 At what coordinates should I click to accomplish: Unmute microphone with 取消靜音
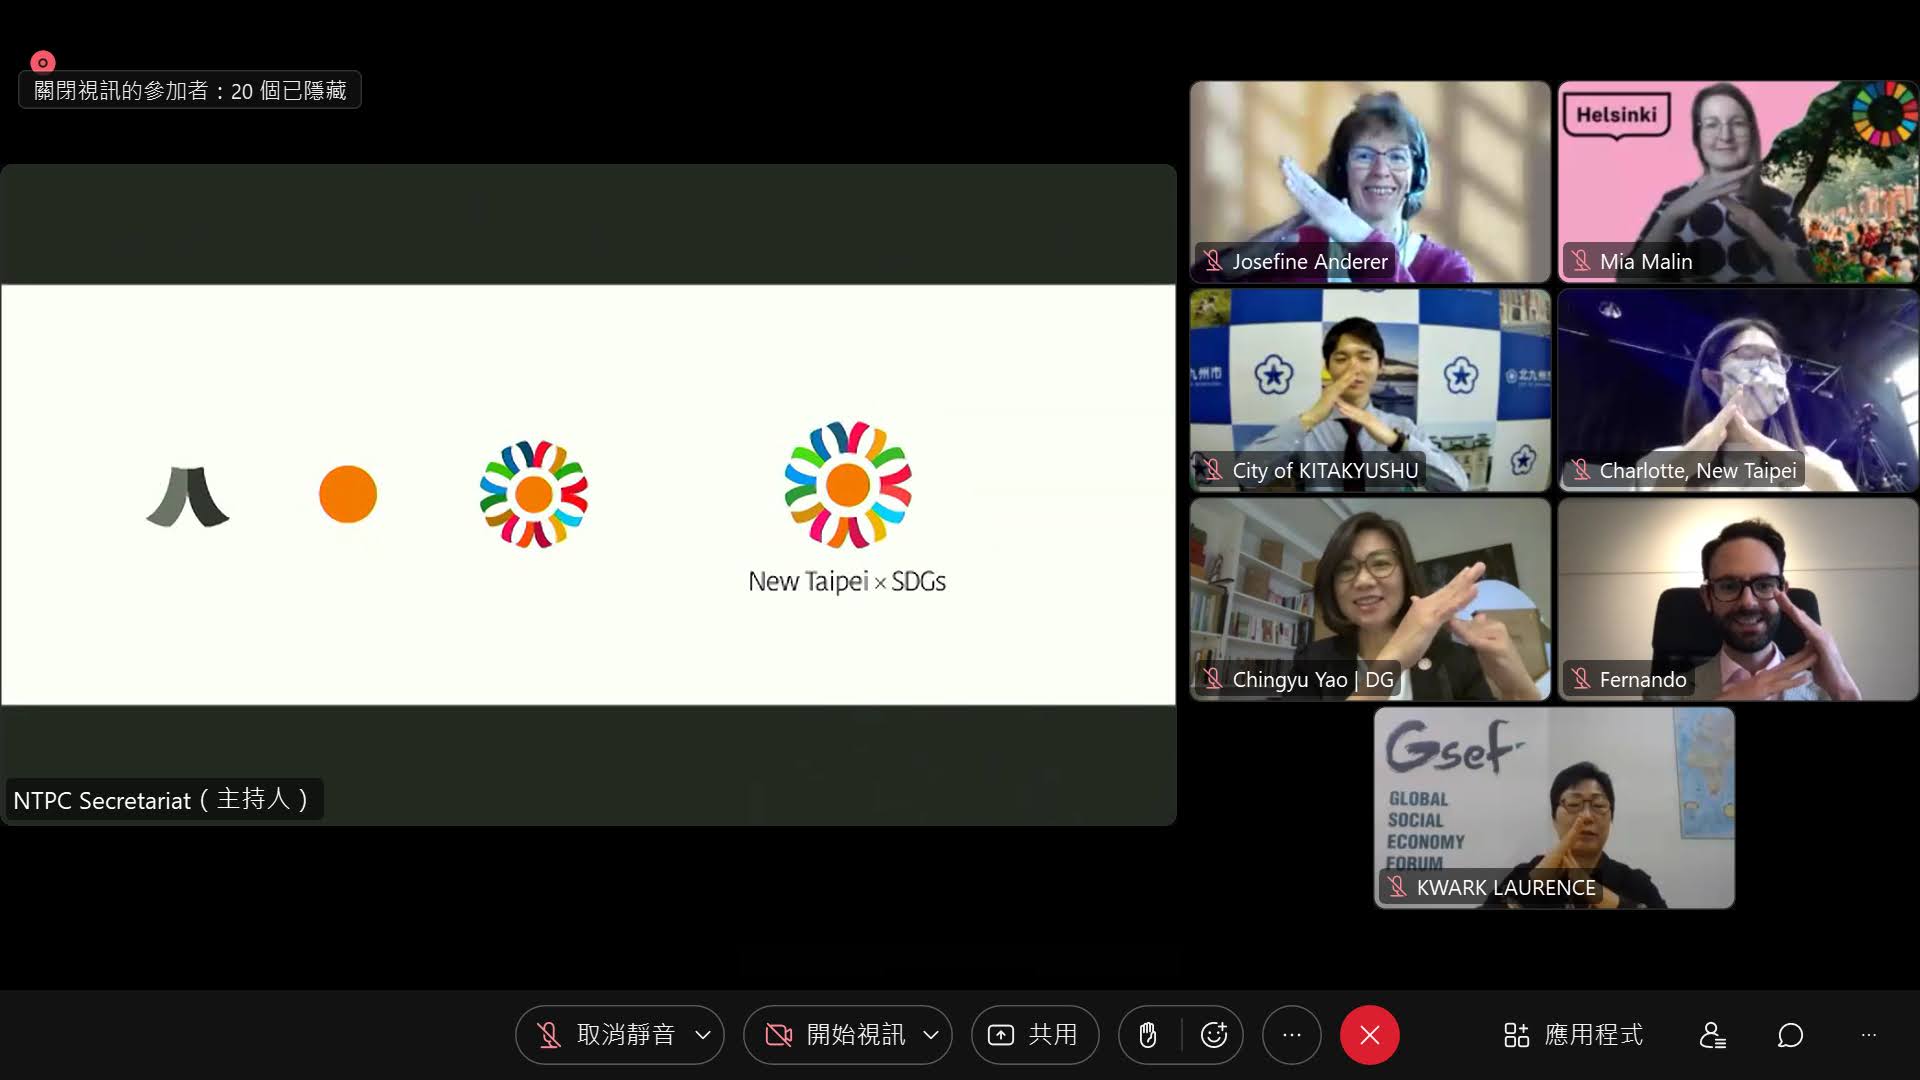(x=607, y=1035)
